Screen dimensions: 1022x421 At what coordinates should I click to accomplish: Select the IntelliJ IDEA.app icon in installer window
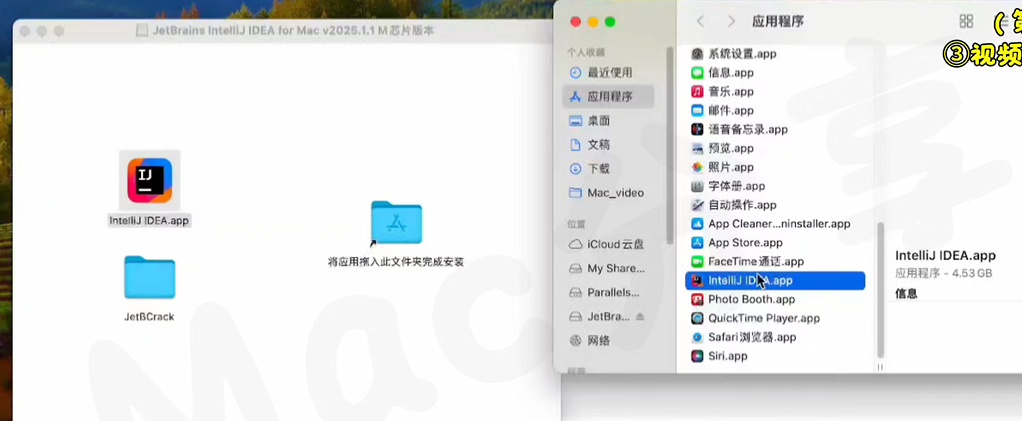point(149,180)
